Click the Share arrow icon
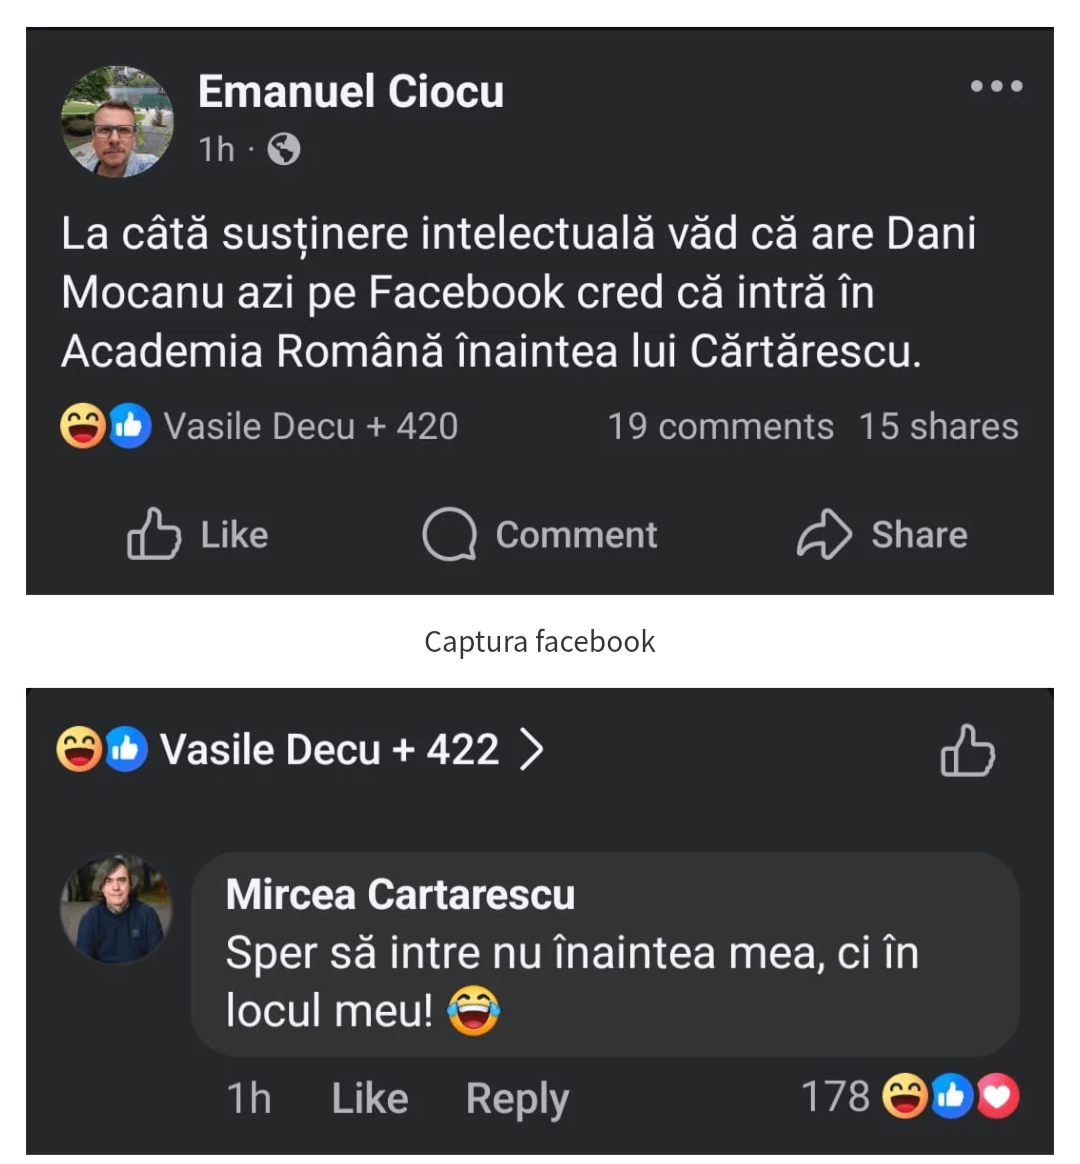The height and width of the screenshot is (1164, 1080). (824, 534)
